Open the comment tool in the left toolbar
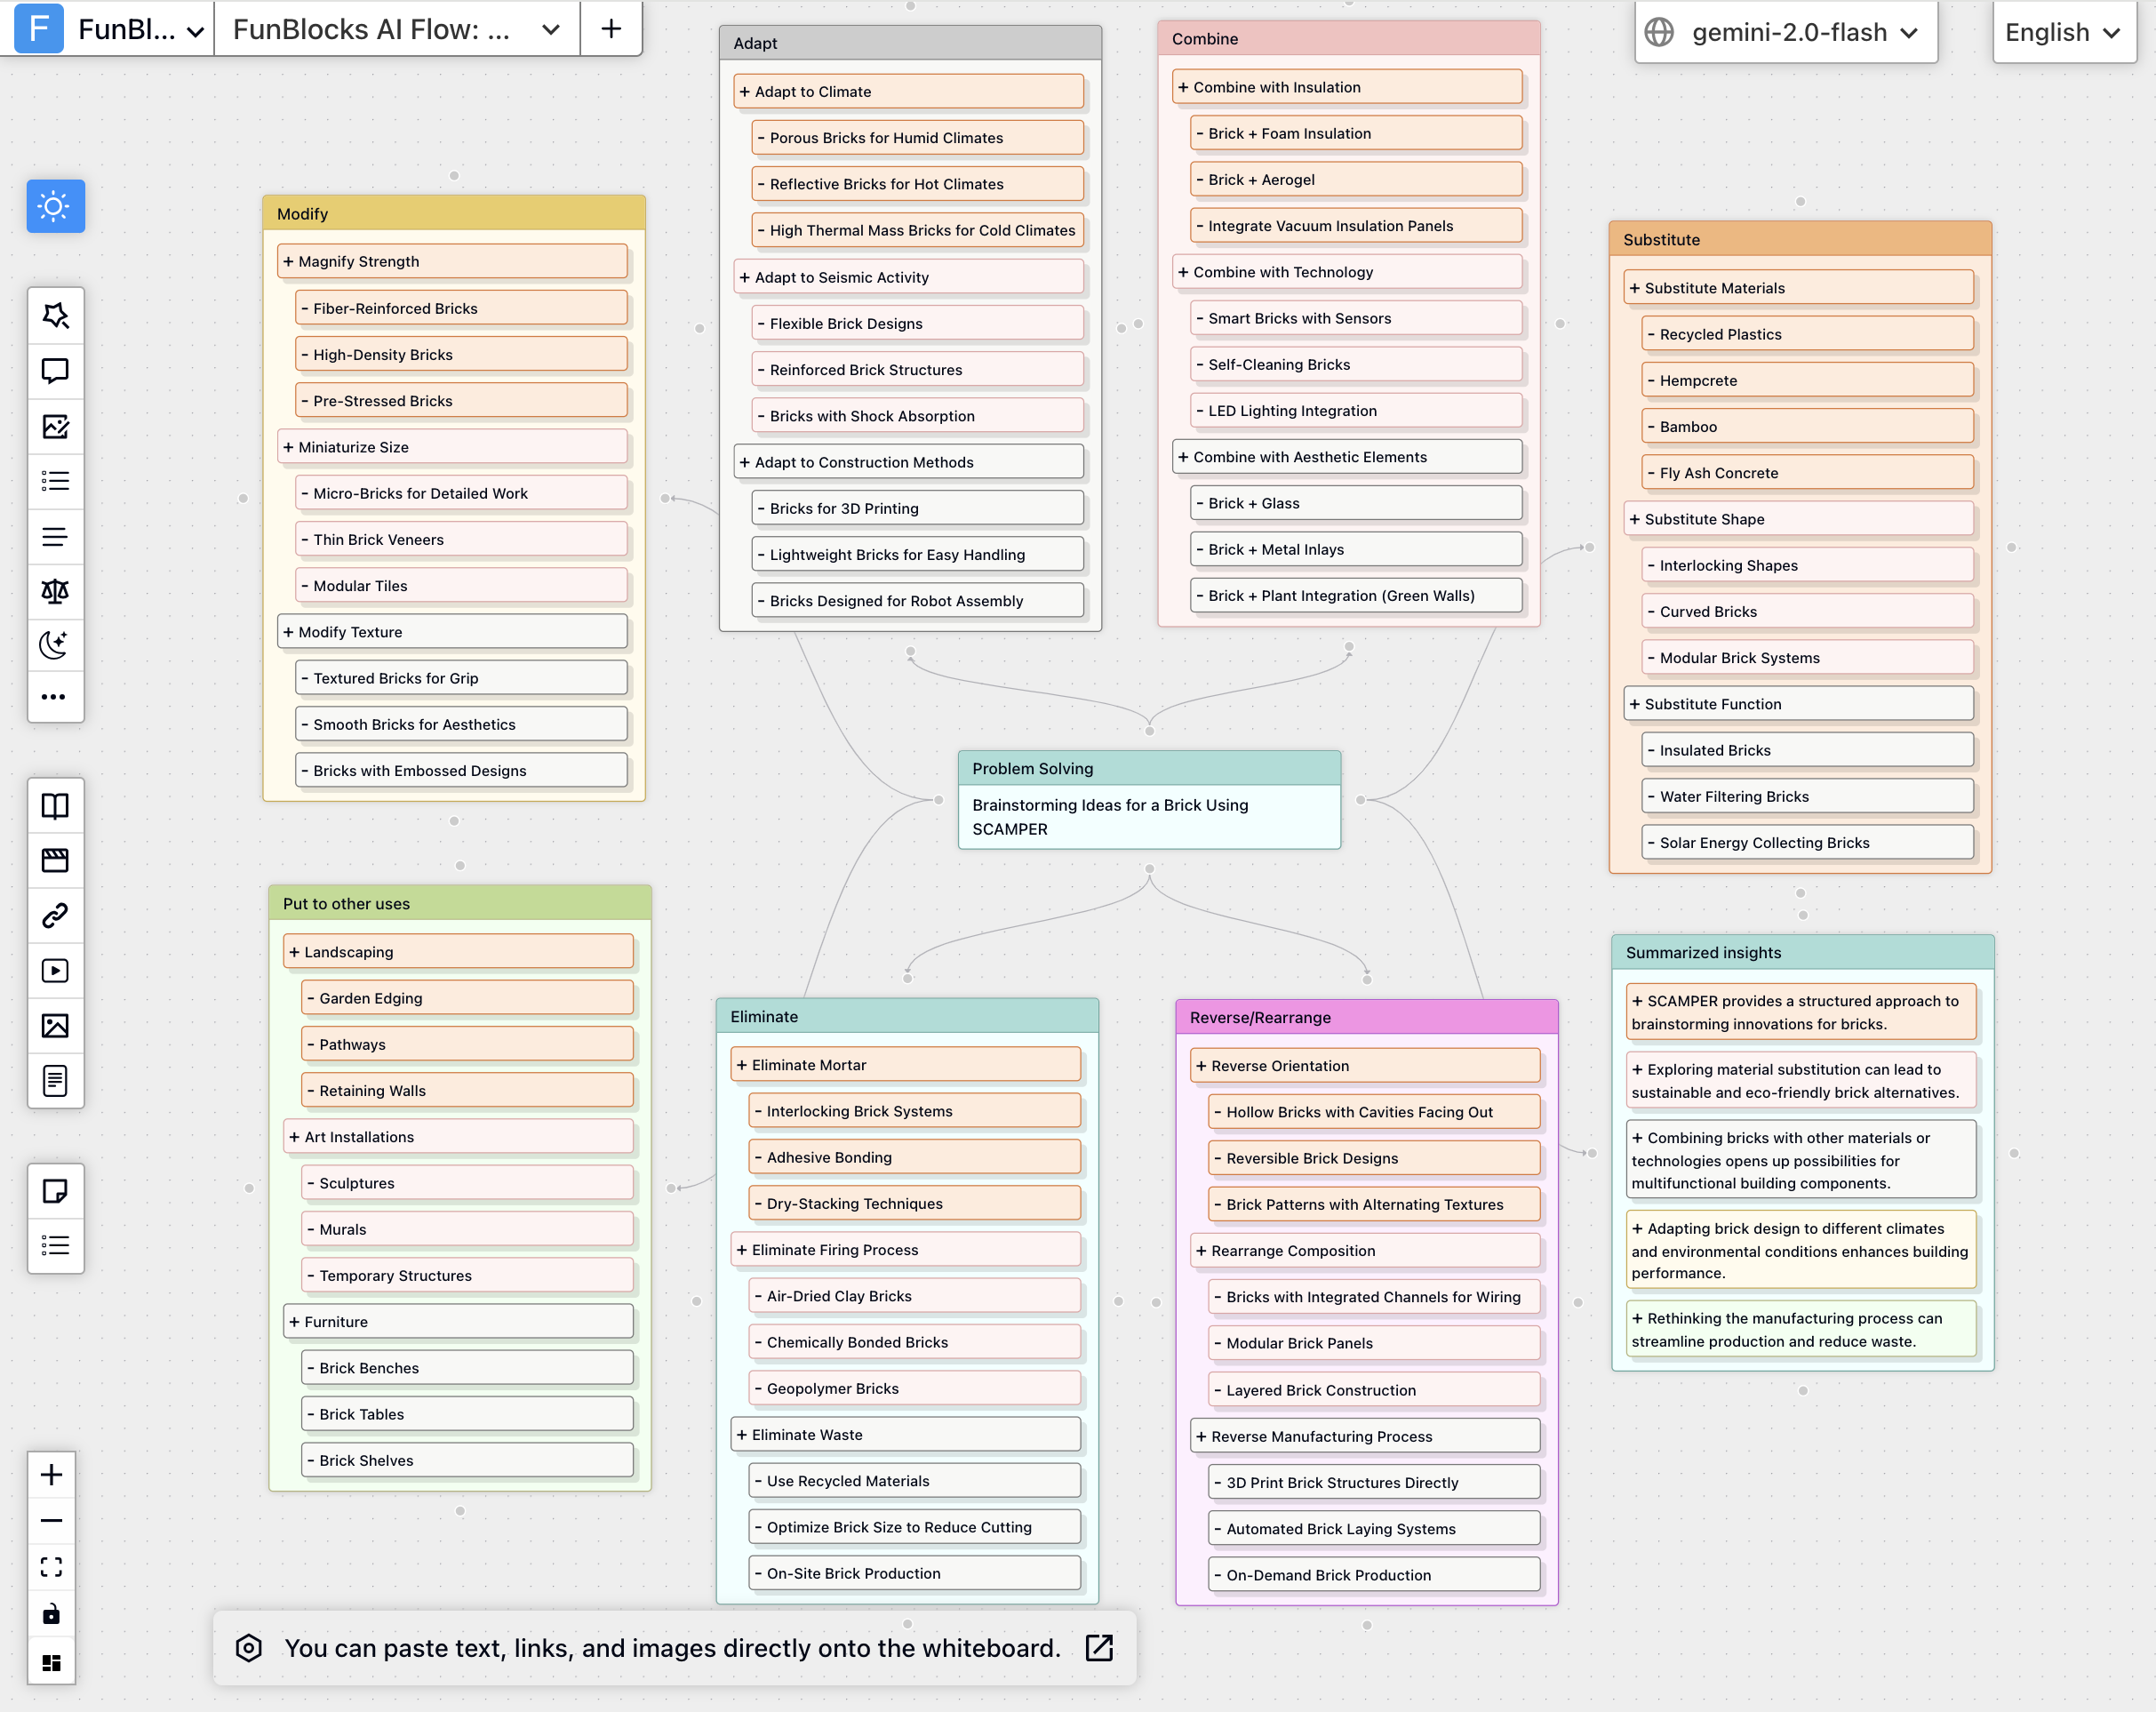Image resolution: width=2156 pixels, height=1712 pixels. click(x=55, y=371)
